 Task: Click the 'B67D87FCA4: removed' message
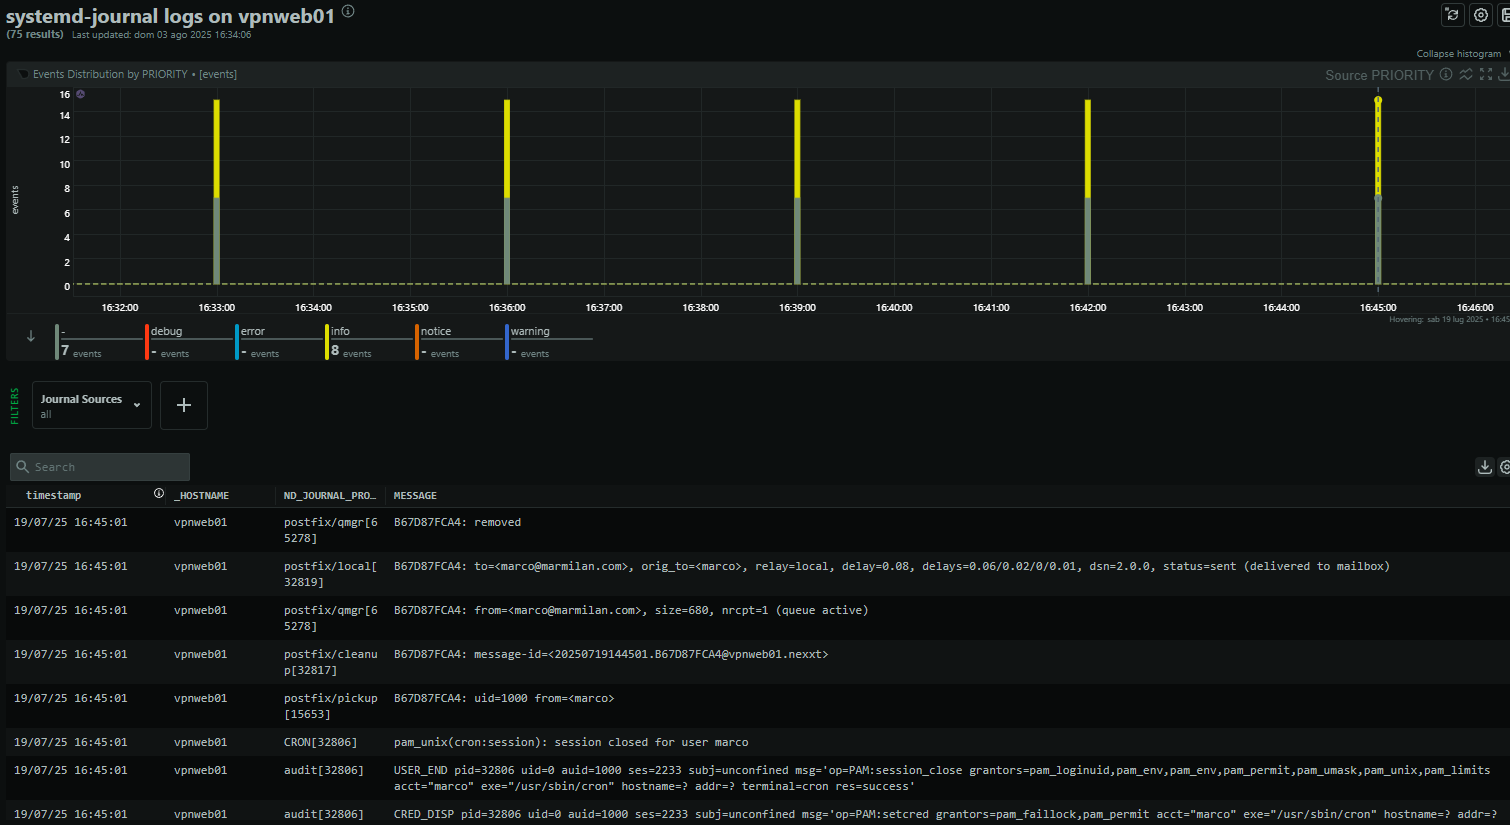(x=457, y=522)
